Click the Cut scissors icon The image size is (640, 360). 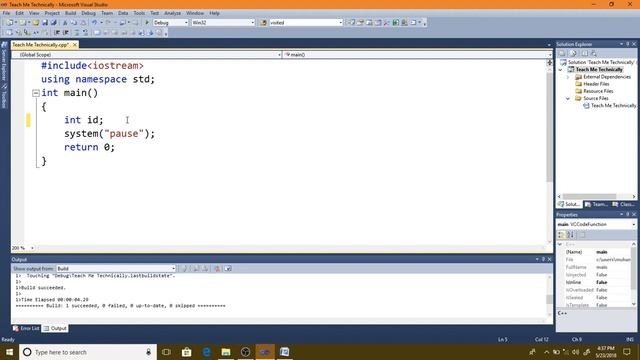click(x=64, y=22)
